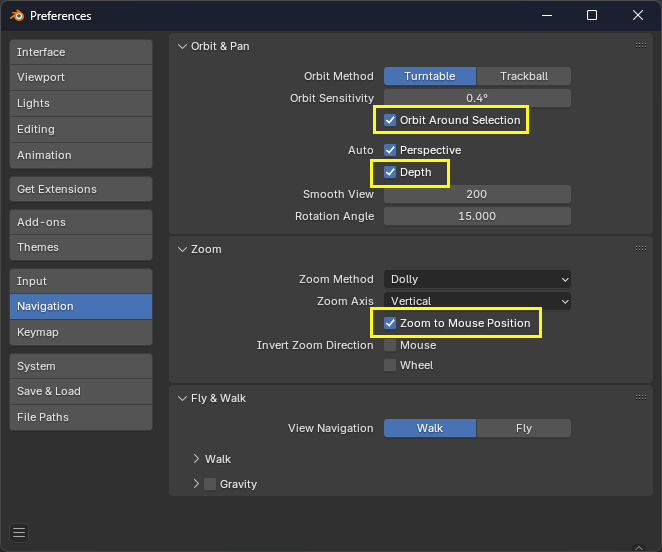Open the Get Extensions section
The width and height of the screenshot is (662, 552).
(81, 189)
